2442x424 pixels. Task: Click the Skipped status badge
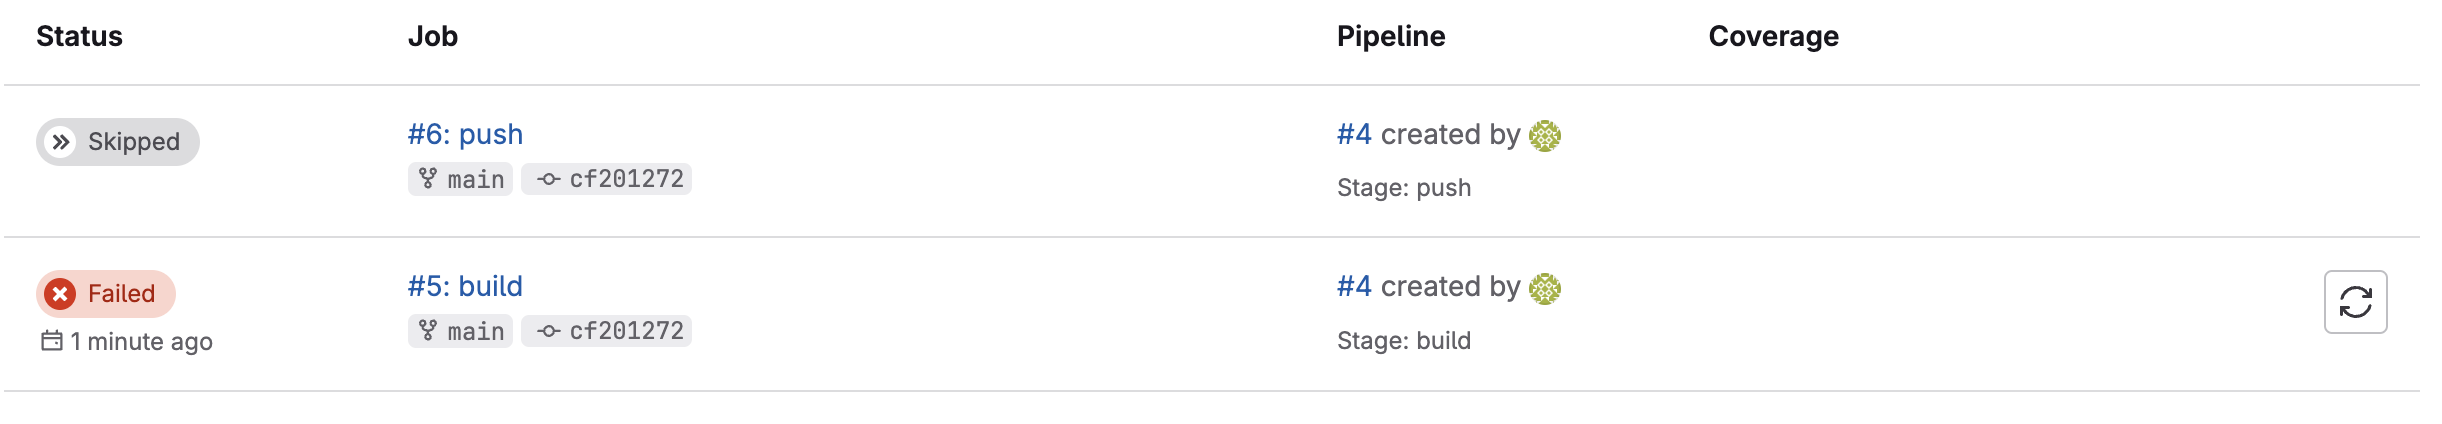(x=133, y=142)
